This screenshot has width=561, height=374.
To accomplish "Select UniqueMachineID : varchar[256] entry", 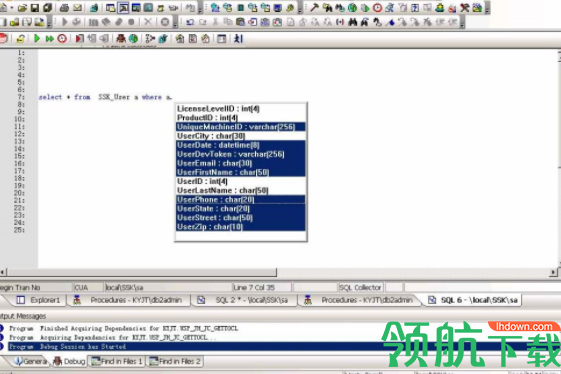I will tap(240, 127).
